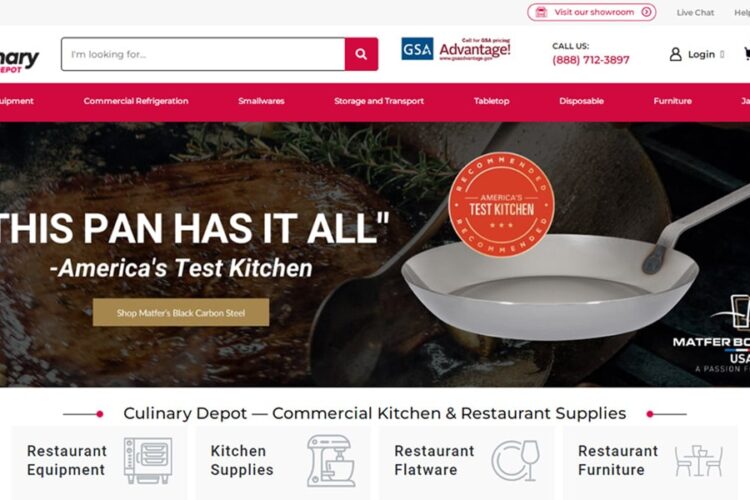Click the magnifier search button
The width and height of the screenshot is (750, 500).
coord(361,54)
